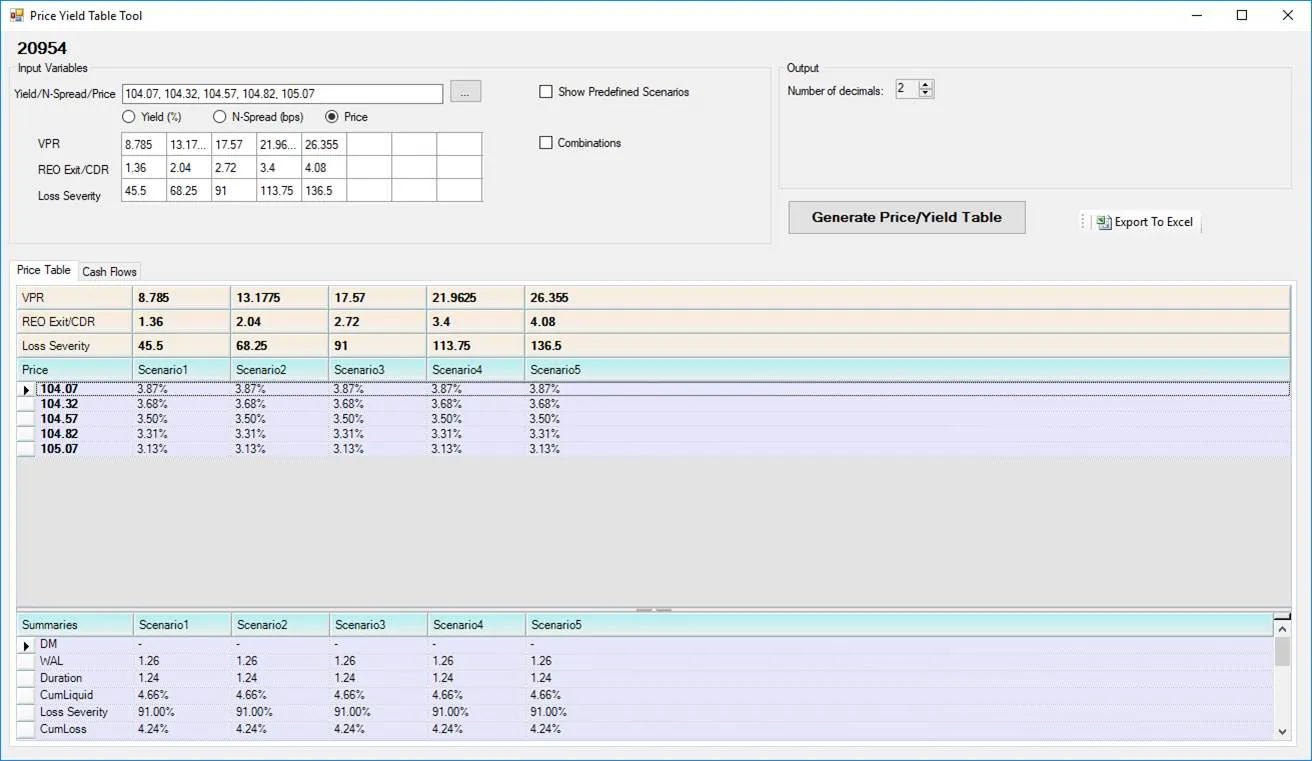
Task: Enable the Combinations checkbox
Action: 546,143
